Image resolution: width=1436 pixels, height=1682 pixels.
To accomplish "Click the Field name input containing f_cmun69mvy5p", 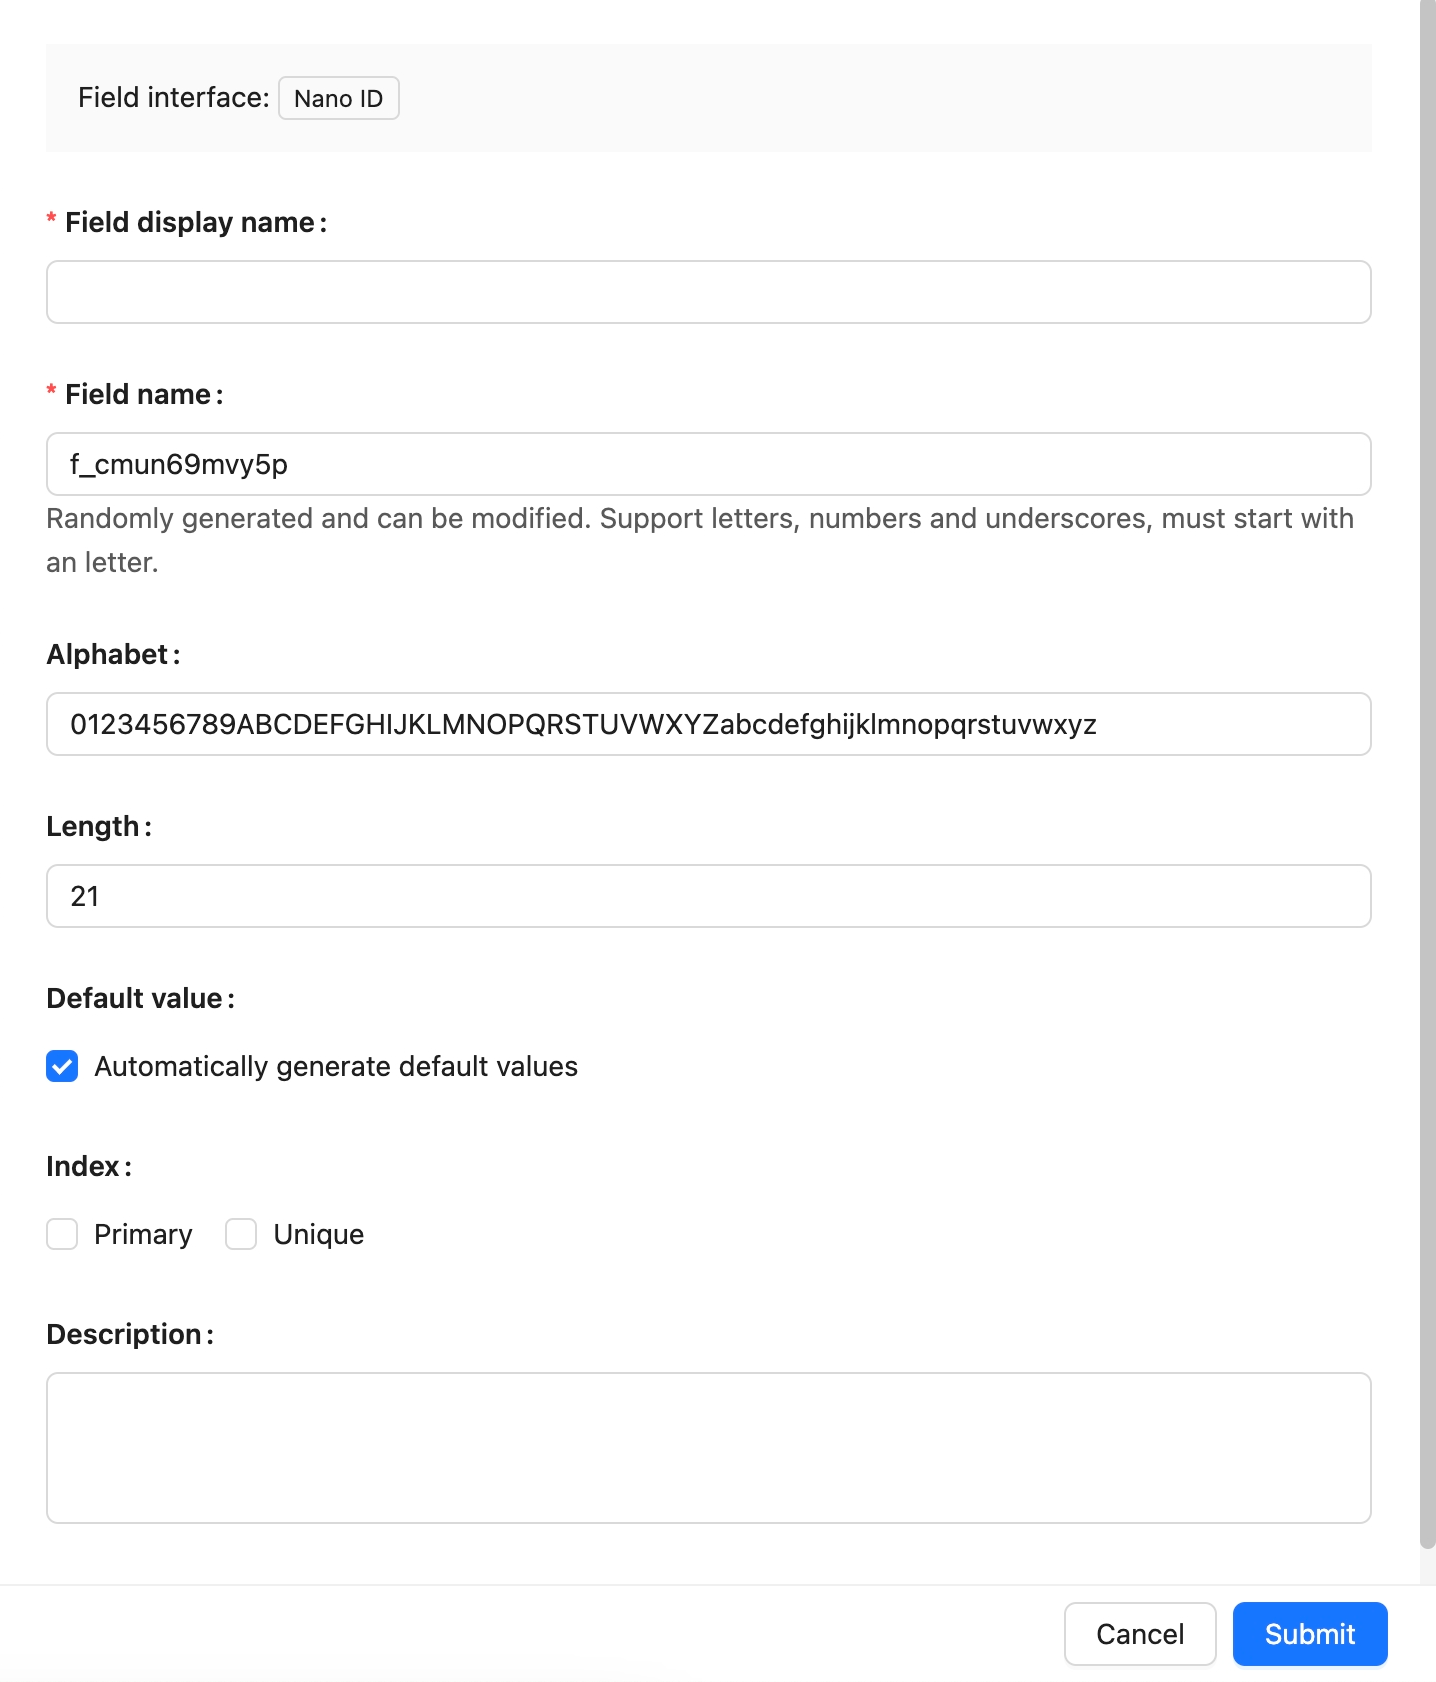I will [708, 464].
